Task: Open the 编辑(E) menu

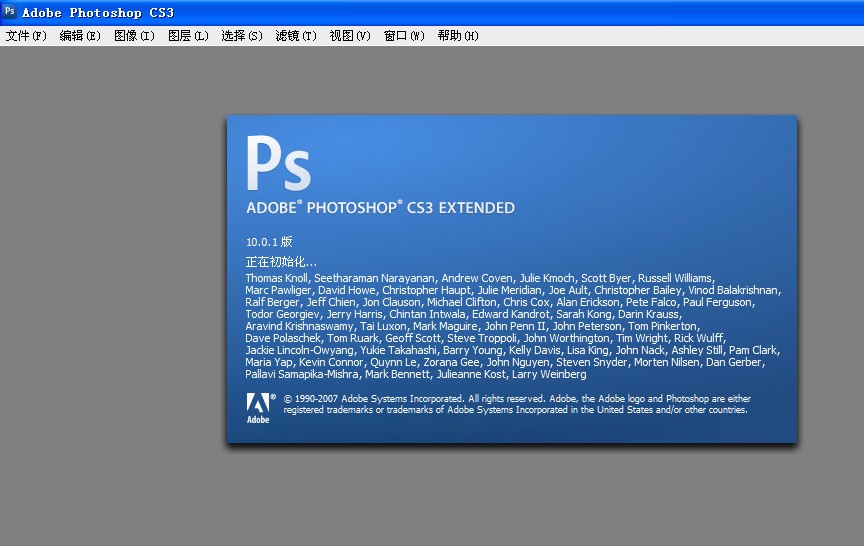Action: tap(80, 36)
